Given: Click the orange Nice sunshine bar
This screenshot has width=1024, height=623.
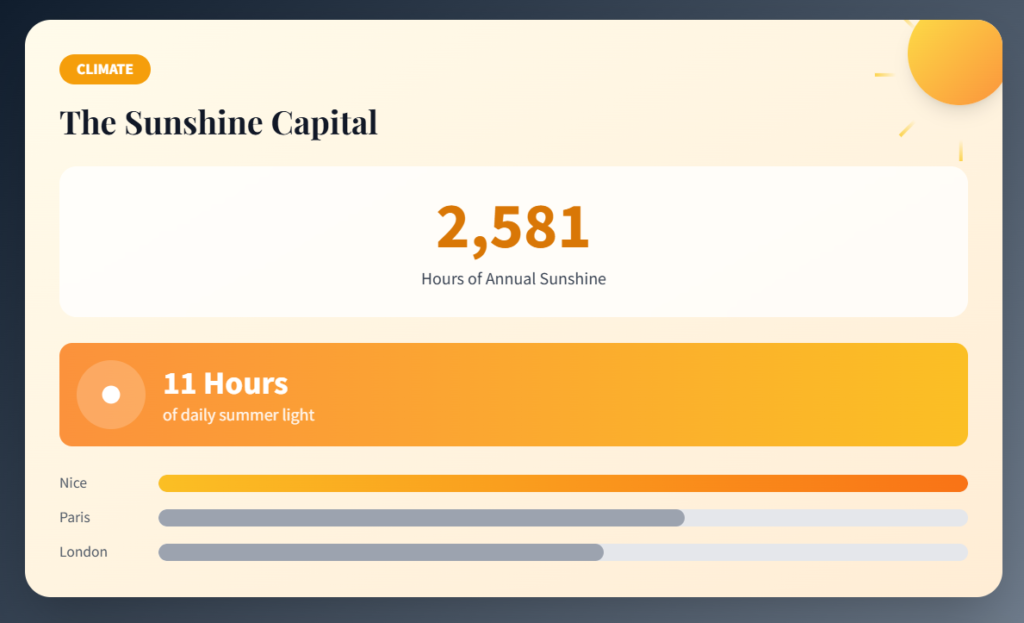Looking at the screenshot, I should (562, 484).
